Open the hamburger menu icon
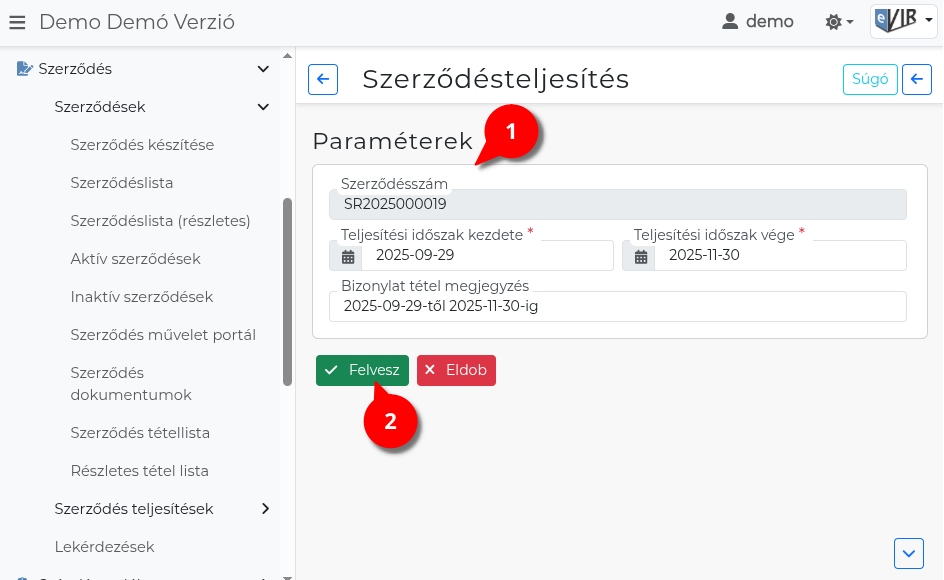This screenshot has height=580, width=944. pyautogui.click(x=17, y=22)
